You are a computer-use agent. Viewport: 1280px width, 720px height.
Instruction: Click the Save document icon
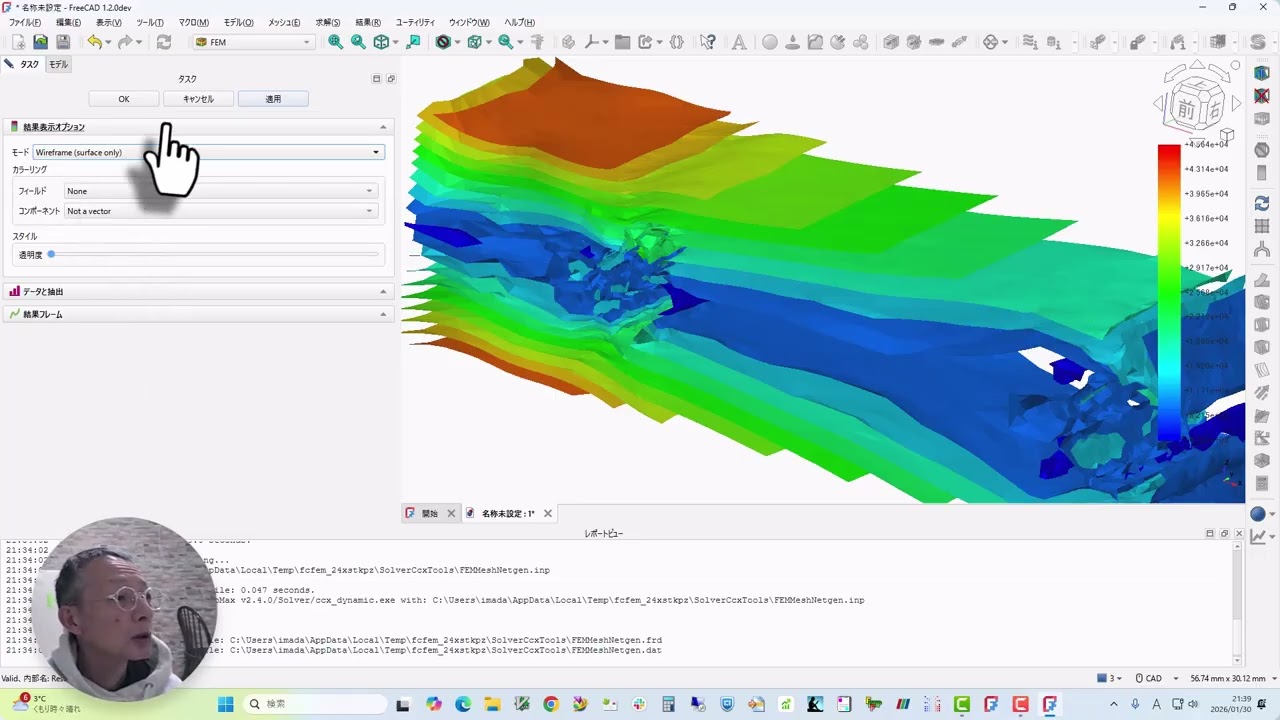coord(63,42)
